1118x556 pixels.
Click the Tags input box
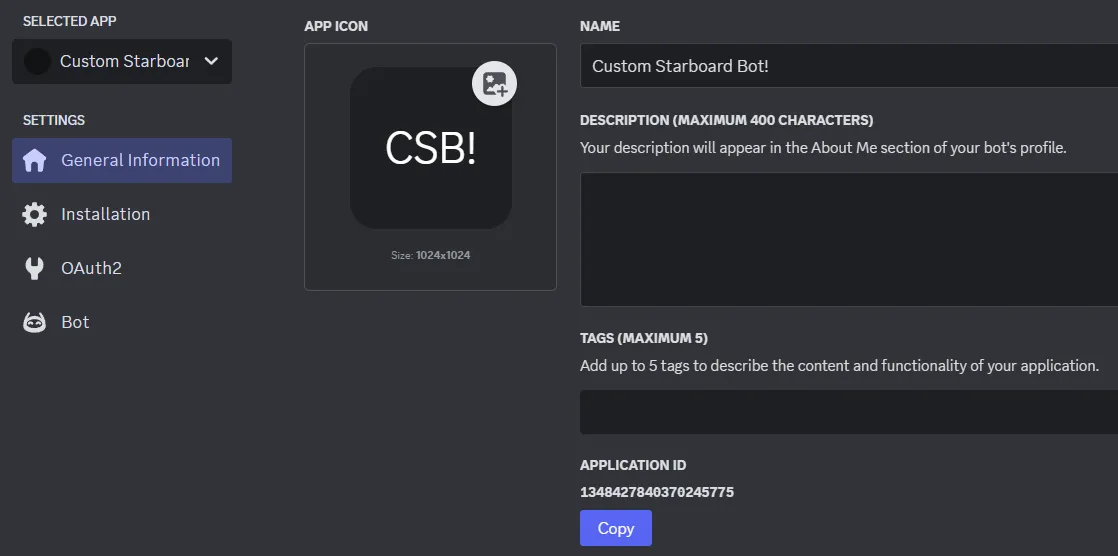click(848, 412)
